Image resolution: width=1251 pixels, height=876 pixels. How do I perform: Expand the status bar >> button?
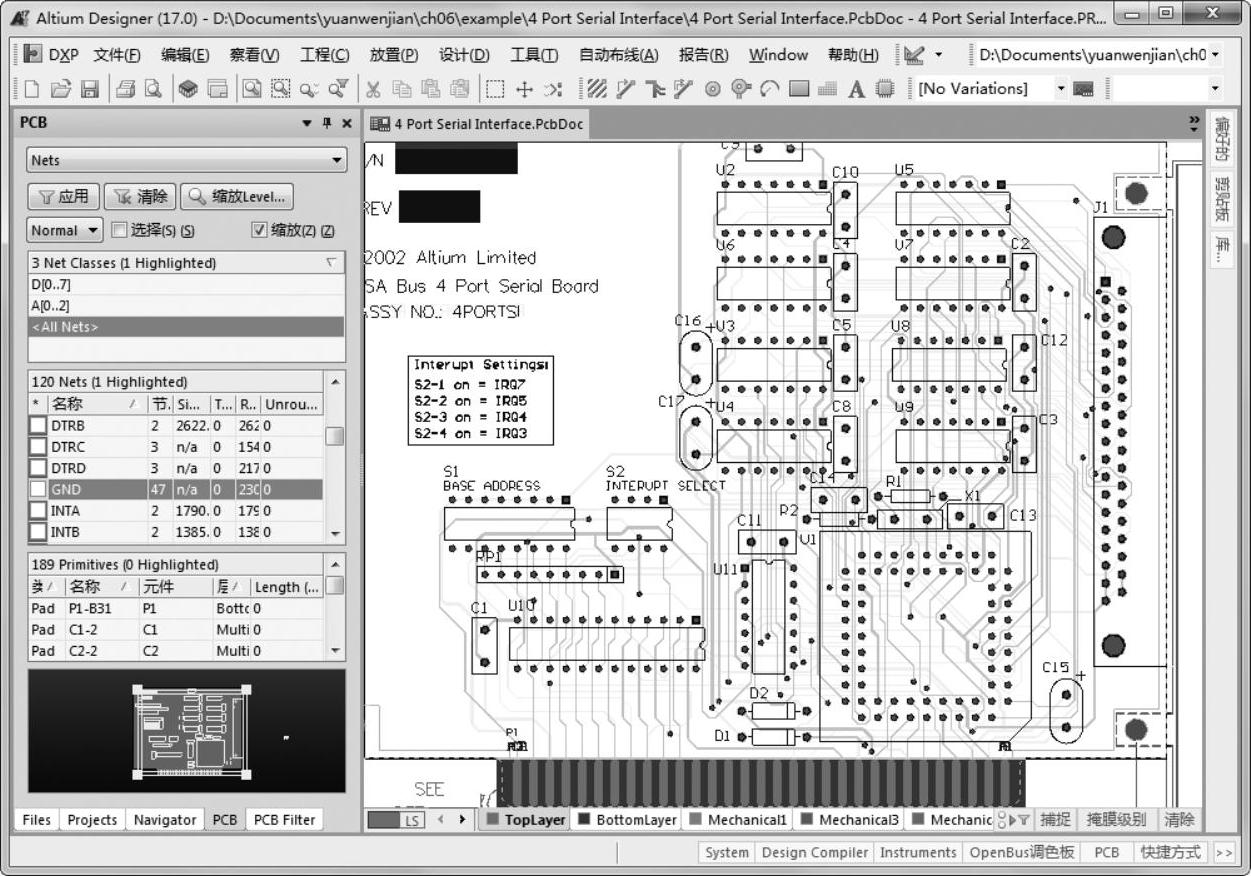1225,852
